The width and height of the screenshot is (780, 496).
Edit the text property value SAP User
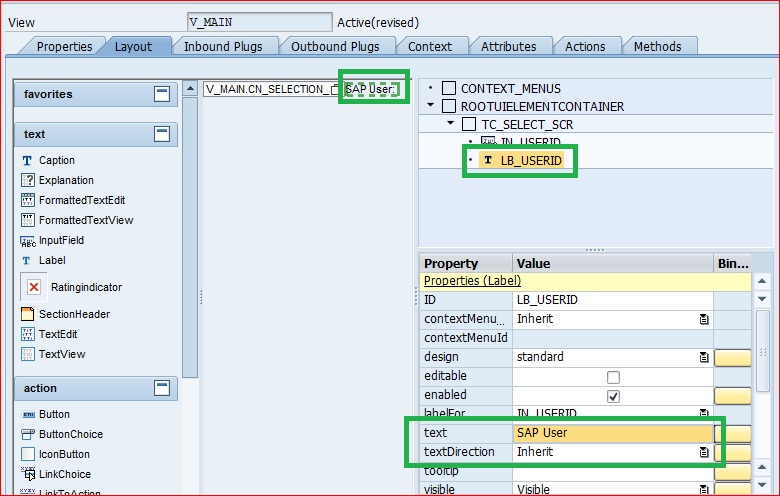(x=612, y=433)
